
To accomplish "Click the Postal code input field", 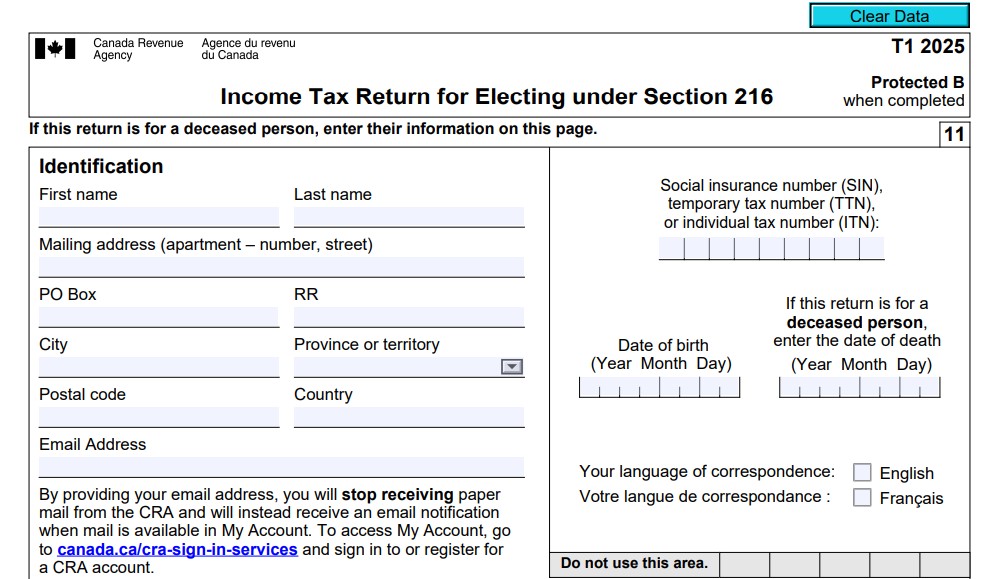I will (x=158, y=416).
